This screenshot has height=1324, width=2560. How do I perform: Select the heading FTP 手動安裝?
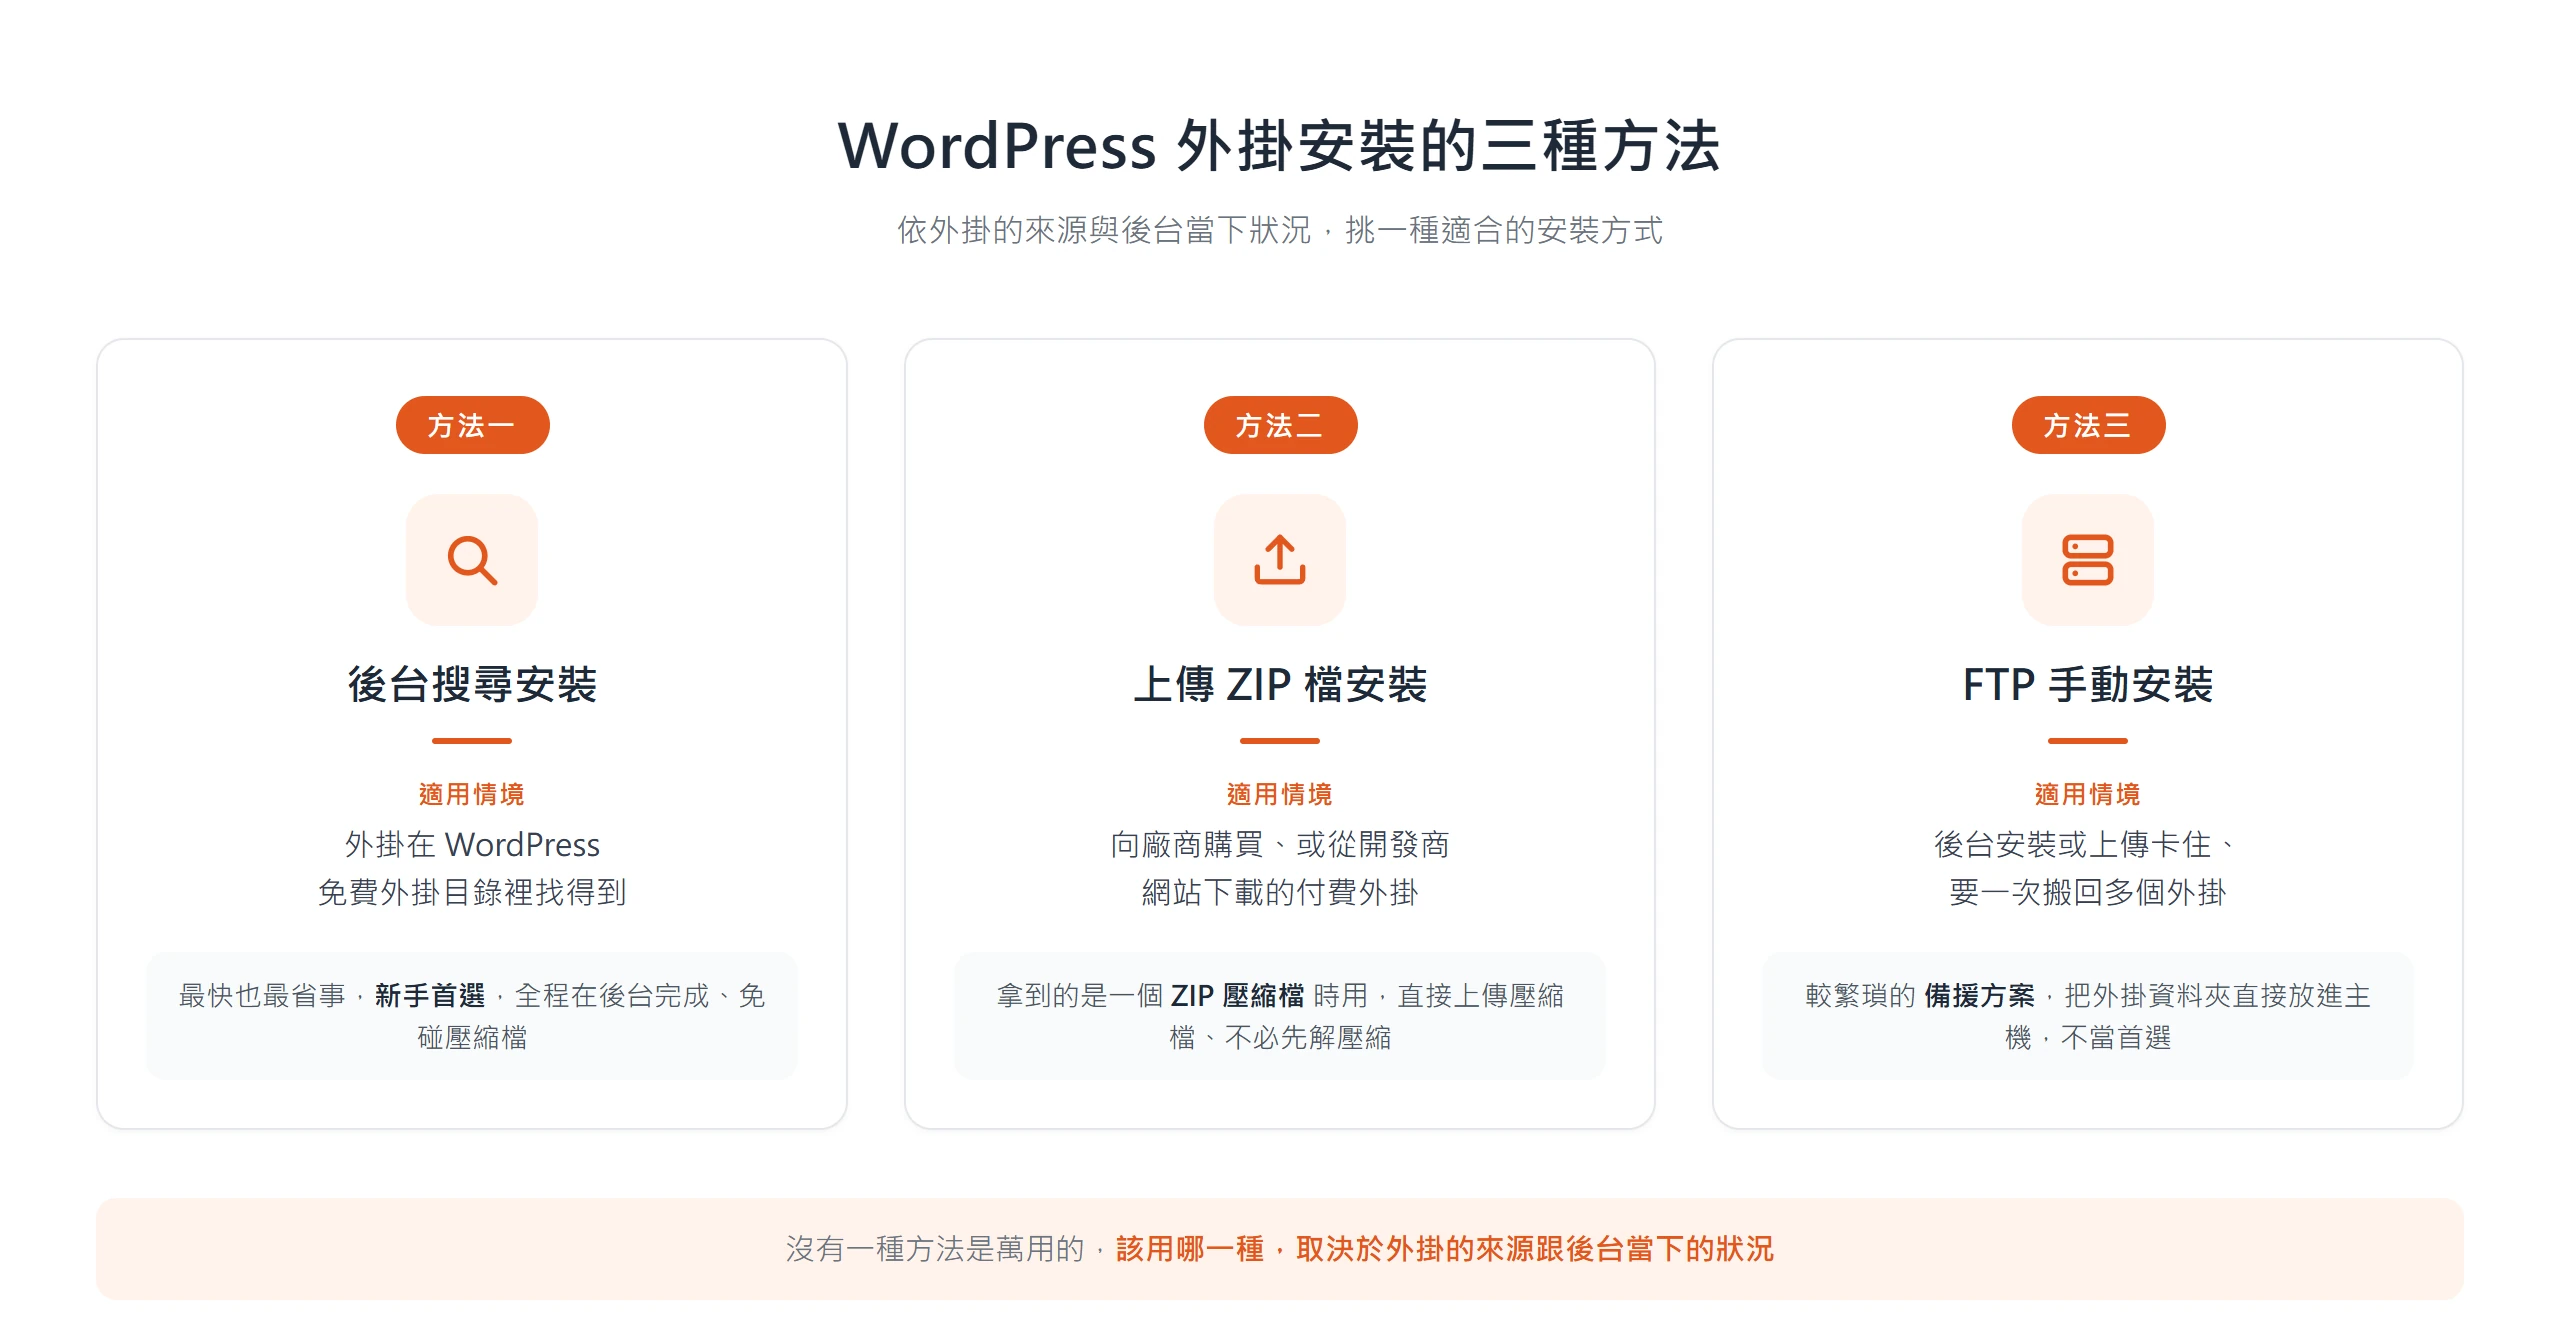click(2088, 685)
